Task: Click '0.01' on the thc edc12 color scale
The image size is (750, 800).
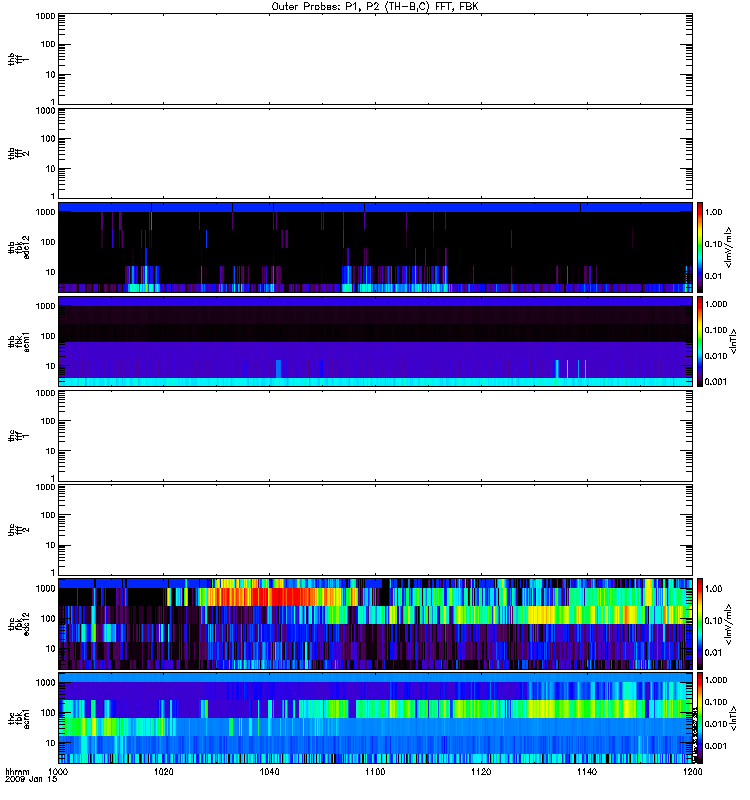Action: click(714, 653)
